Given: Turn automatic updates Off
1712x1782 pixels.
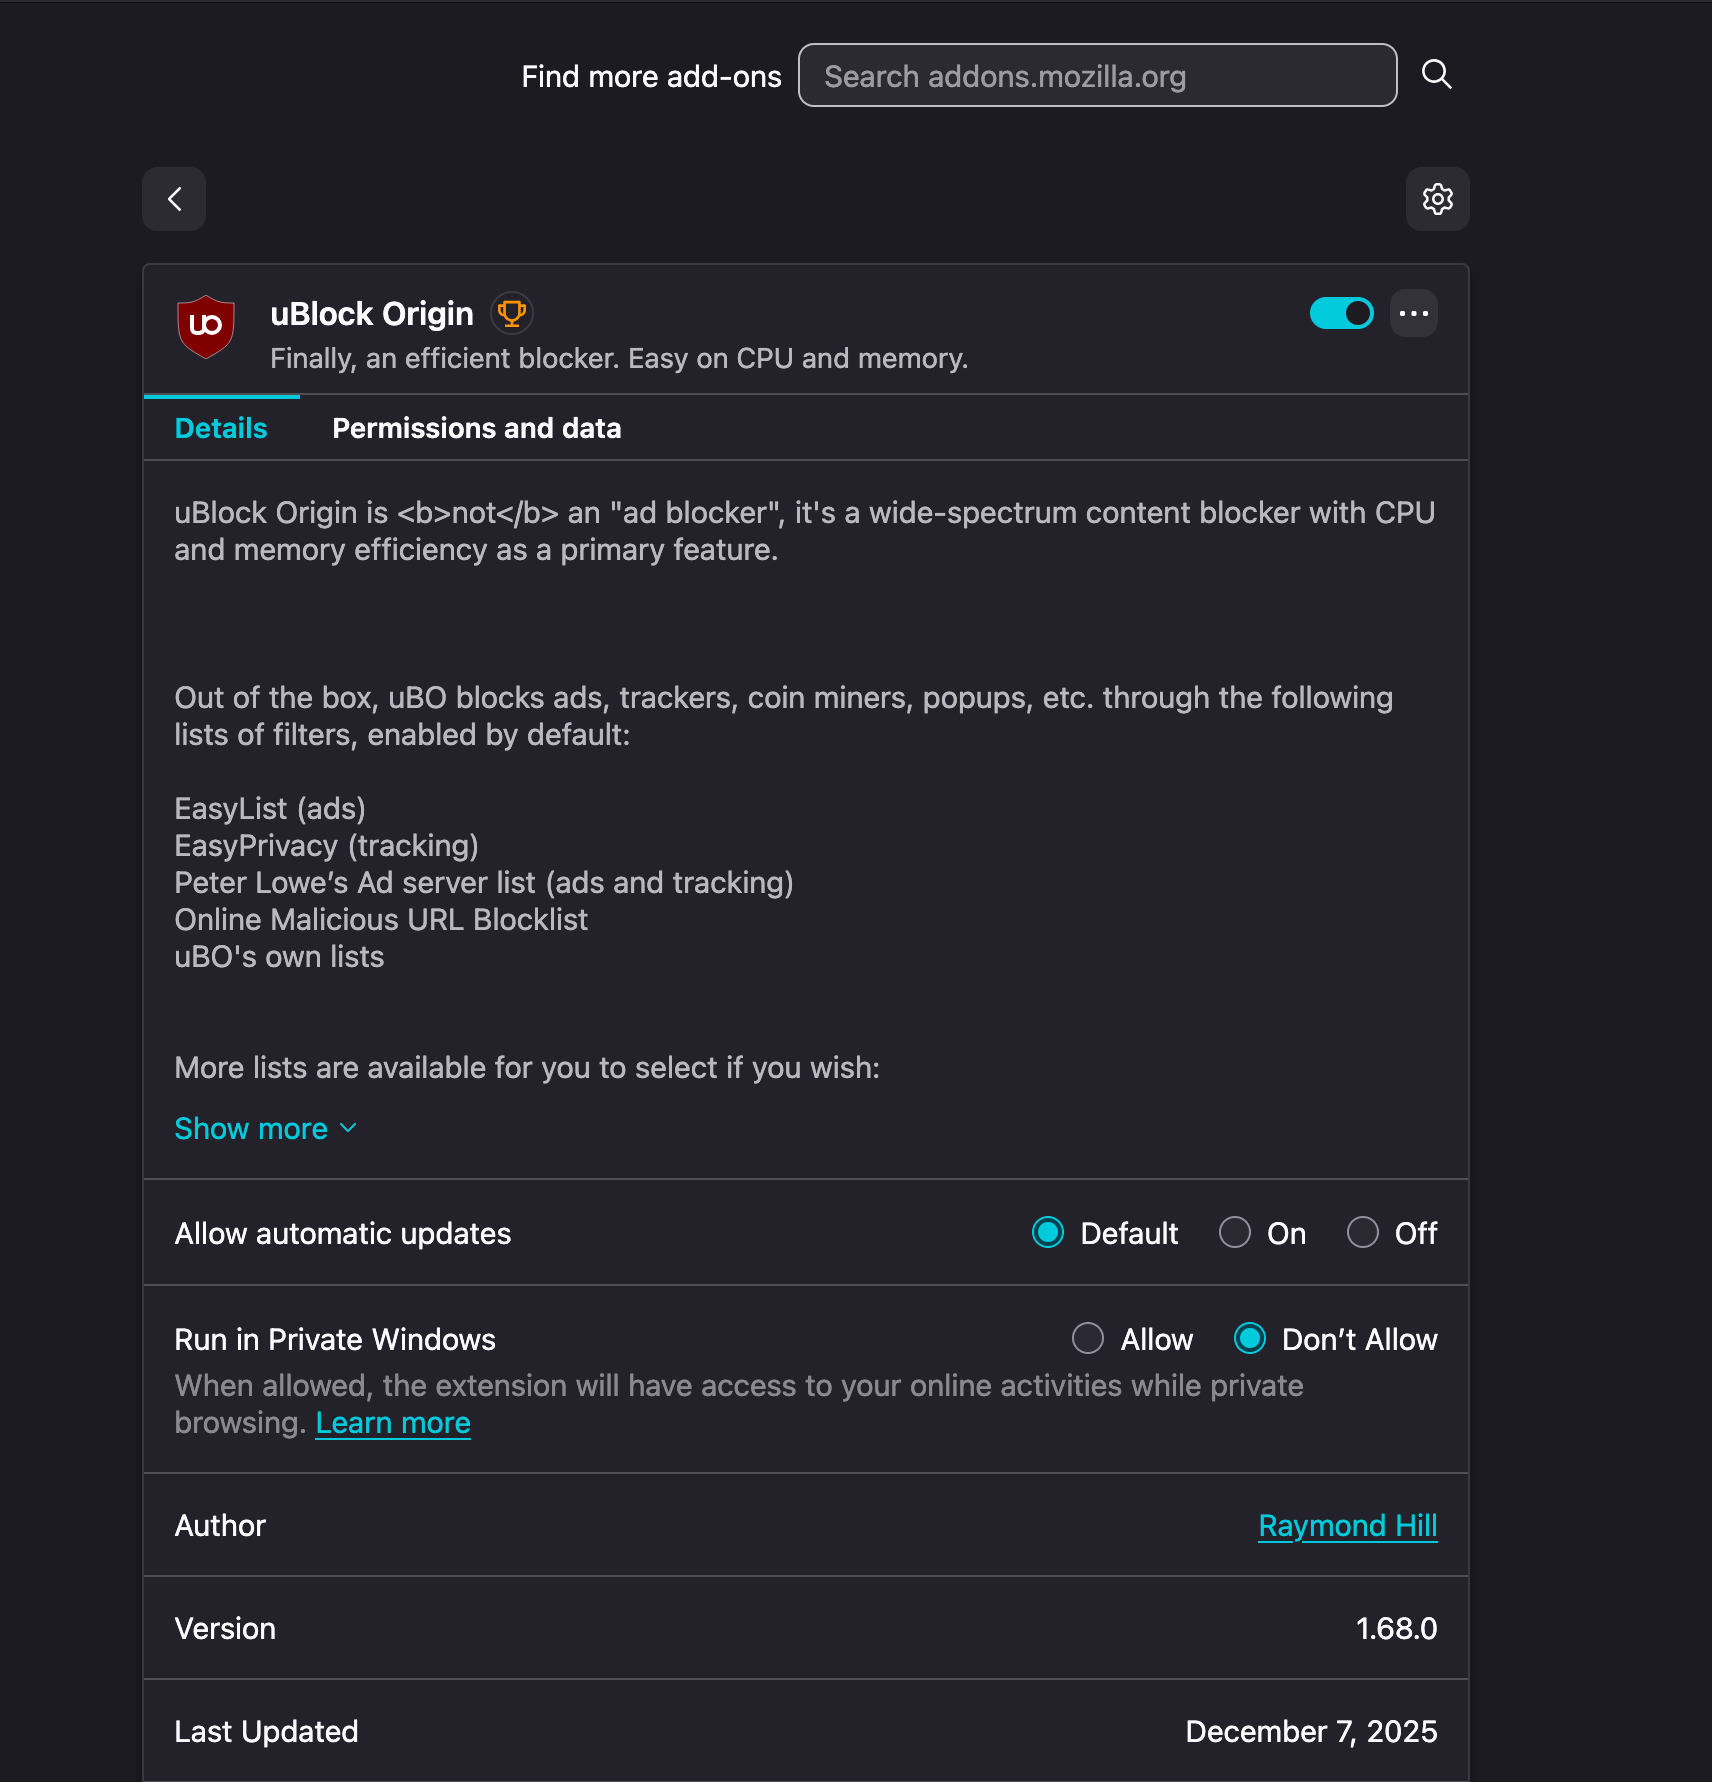Looking at the screenshot, I should tap(1363, 1233).
